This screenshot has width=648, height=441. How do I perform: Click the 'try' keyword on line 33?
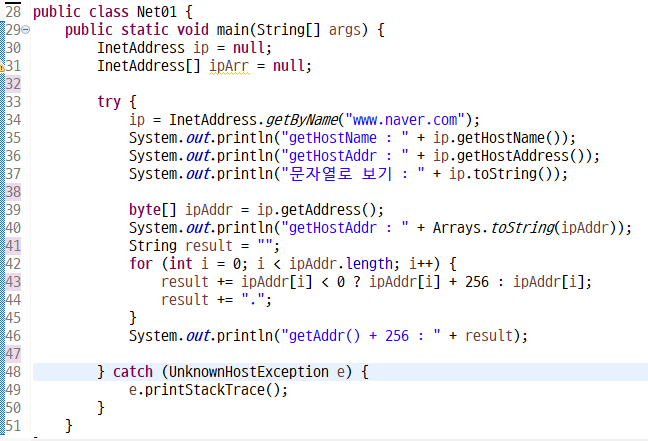click(x=109, y=102)
